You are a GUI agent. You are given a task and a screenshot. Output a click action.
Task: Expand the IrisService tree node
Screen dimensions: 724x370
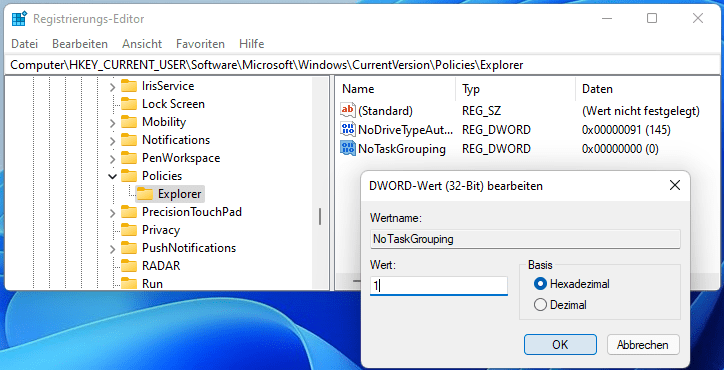(112, 86)
